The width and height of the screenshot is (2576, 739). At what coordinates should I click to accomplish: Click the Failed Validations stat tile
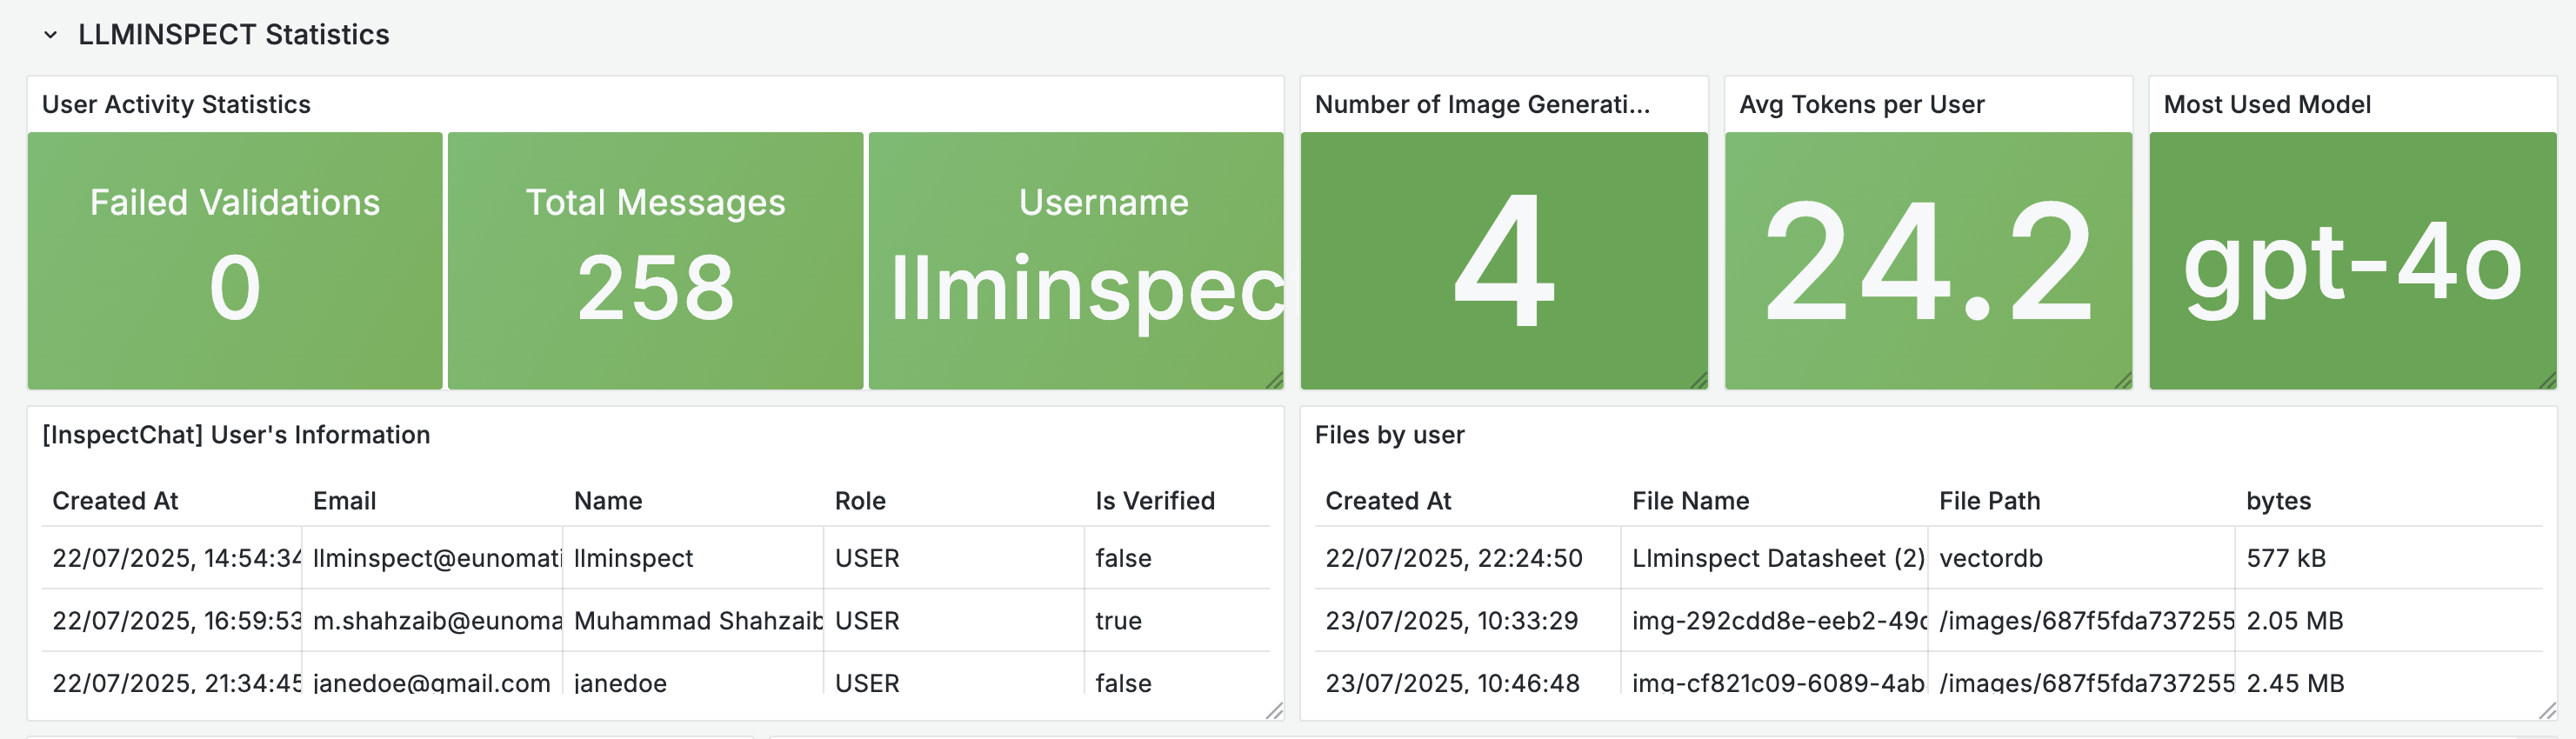pos(235,260)
